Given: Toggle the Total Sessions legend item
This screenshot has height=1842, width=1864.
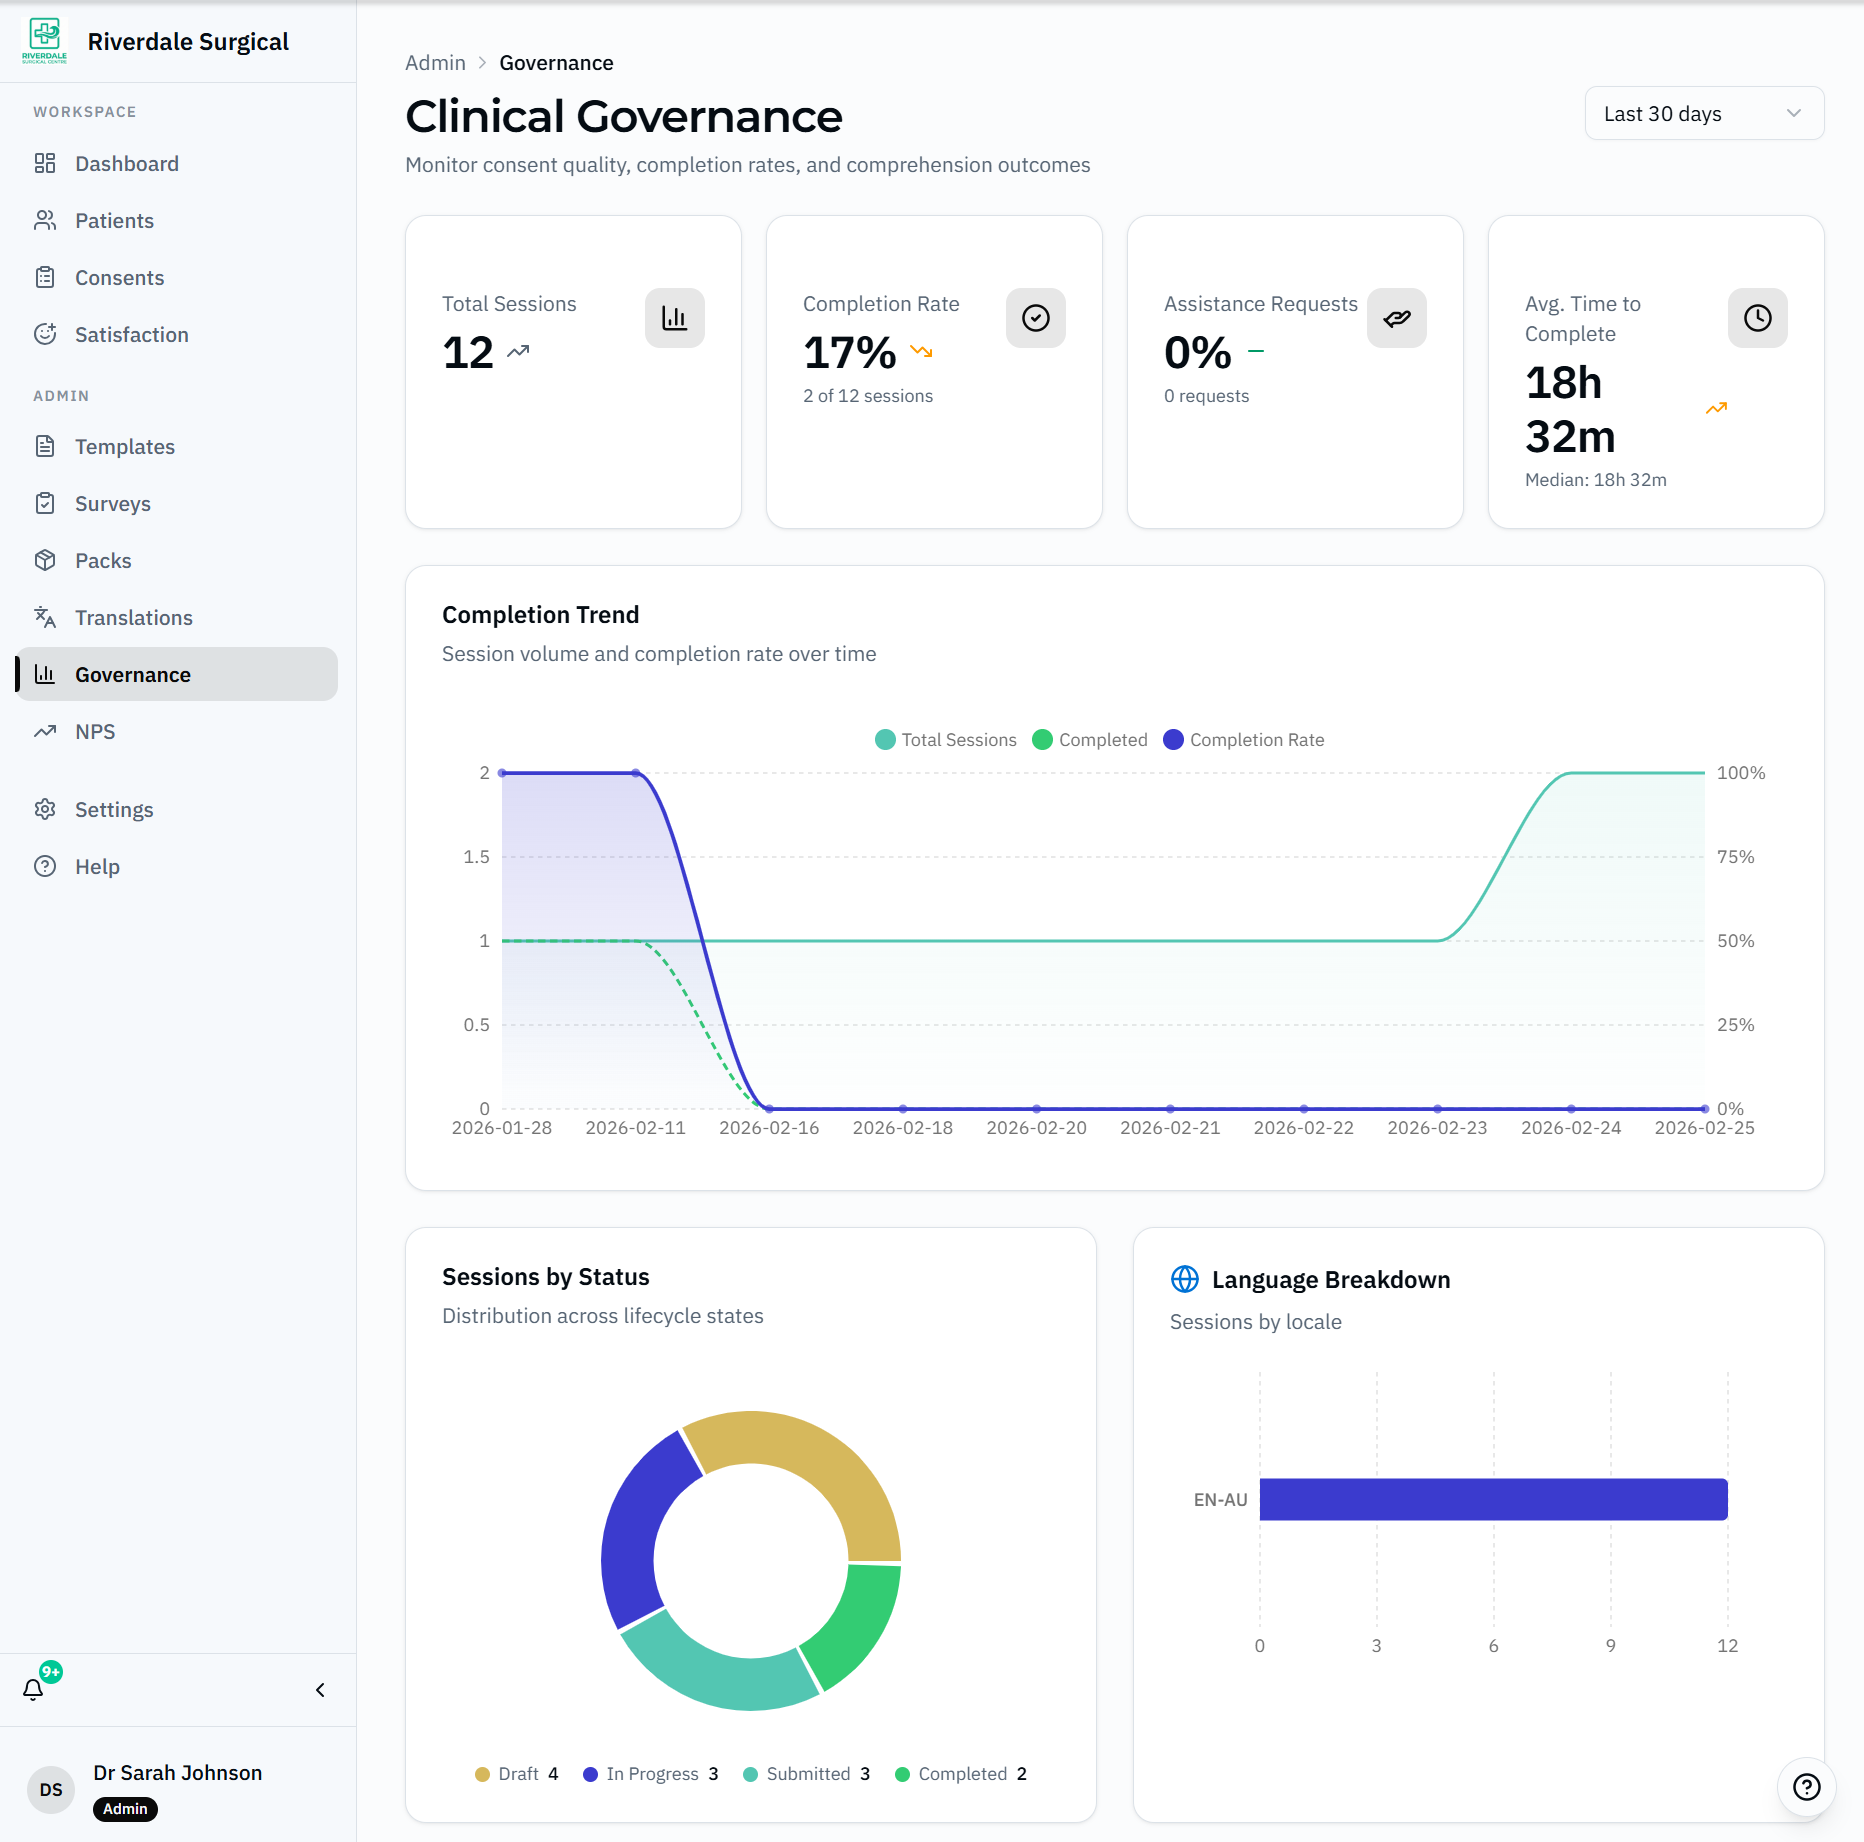Looking at the screenshot, I should pyautogui.click(x=945, y=740).
